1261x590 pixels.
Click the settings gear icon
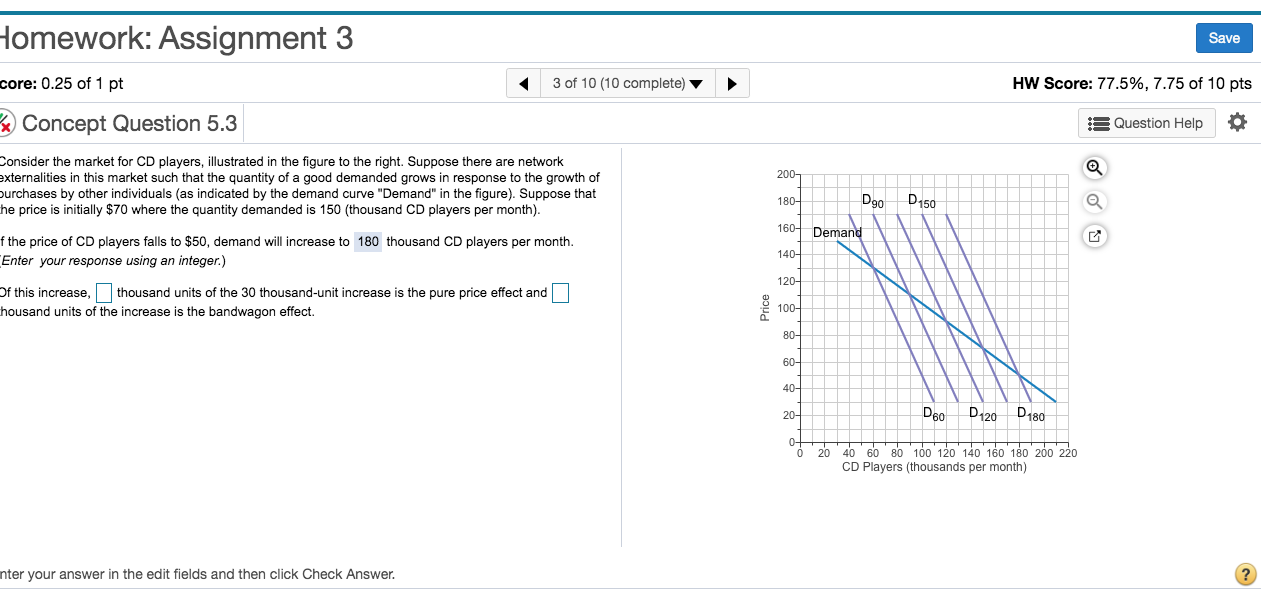pyautogui.click(x=1237, y=122)
